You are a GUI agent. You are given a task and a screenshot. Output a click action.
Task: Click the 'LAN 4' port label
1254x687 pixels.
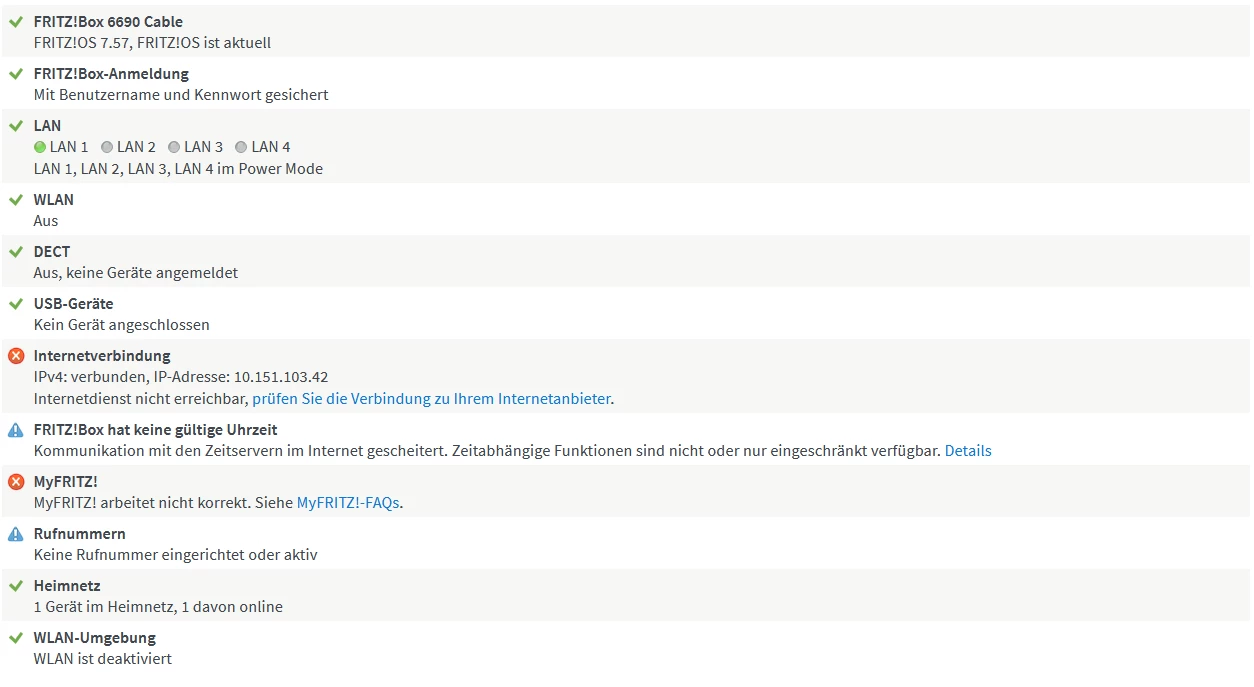click(271, 147)
